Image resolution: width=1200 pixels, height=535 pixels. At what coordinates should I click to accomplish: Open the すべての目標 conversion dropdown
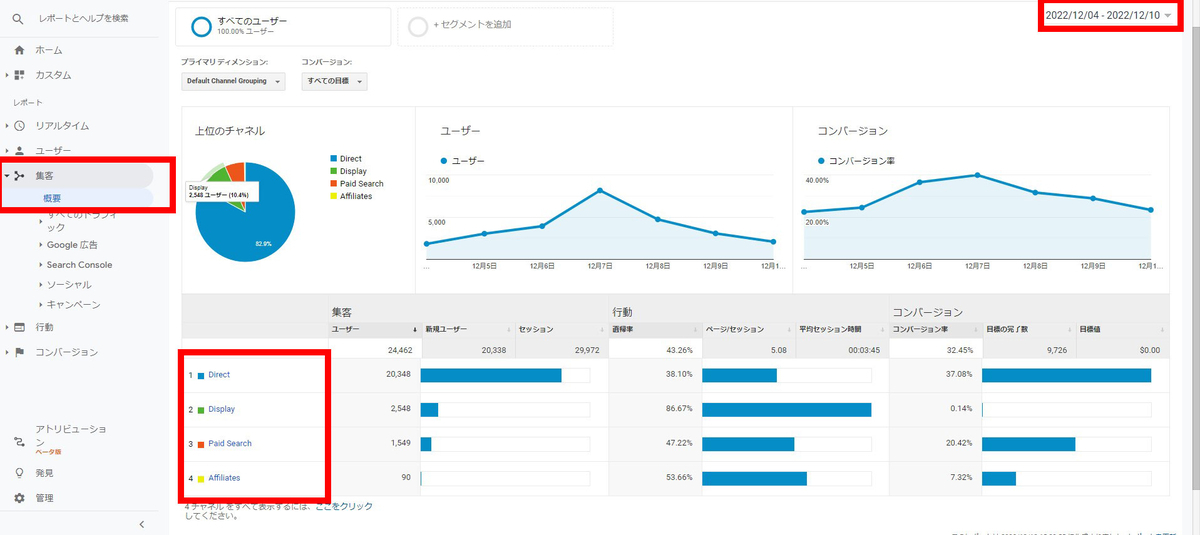coord(334,81)
